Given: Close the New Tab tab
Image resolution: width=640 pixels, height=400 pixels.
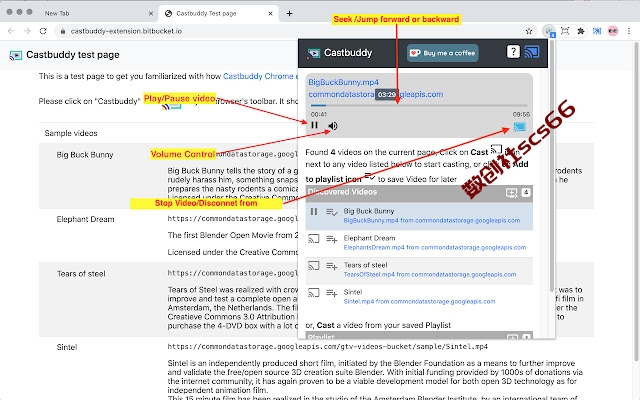Looking at the screenshot, I should tap(151, 13).
